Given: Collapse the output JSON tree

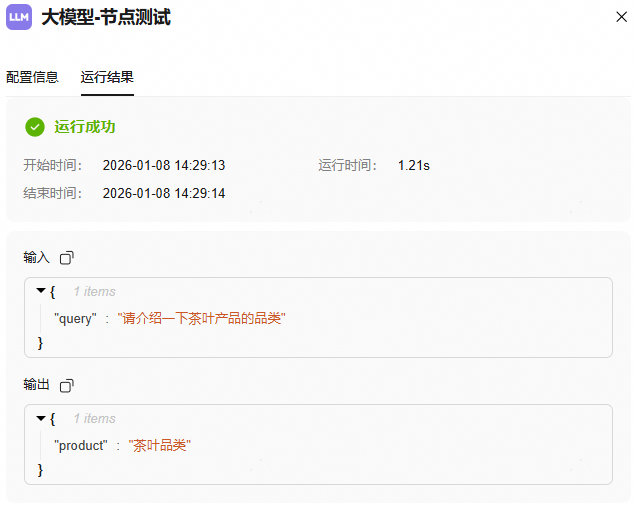Looking at the screenshot, I should click(40, 418).
